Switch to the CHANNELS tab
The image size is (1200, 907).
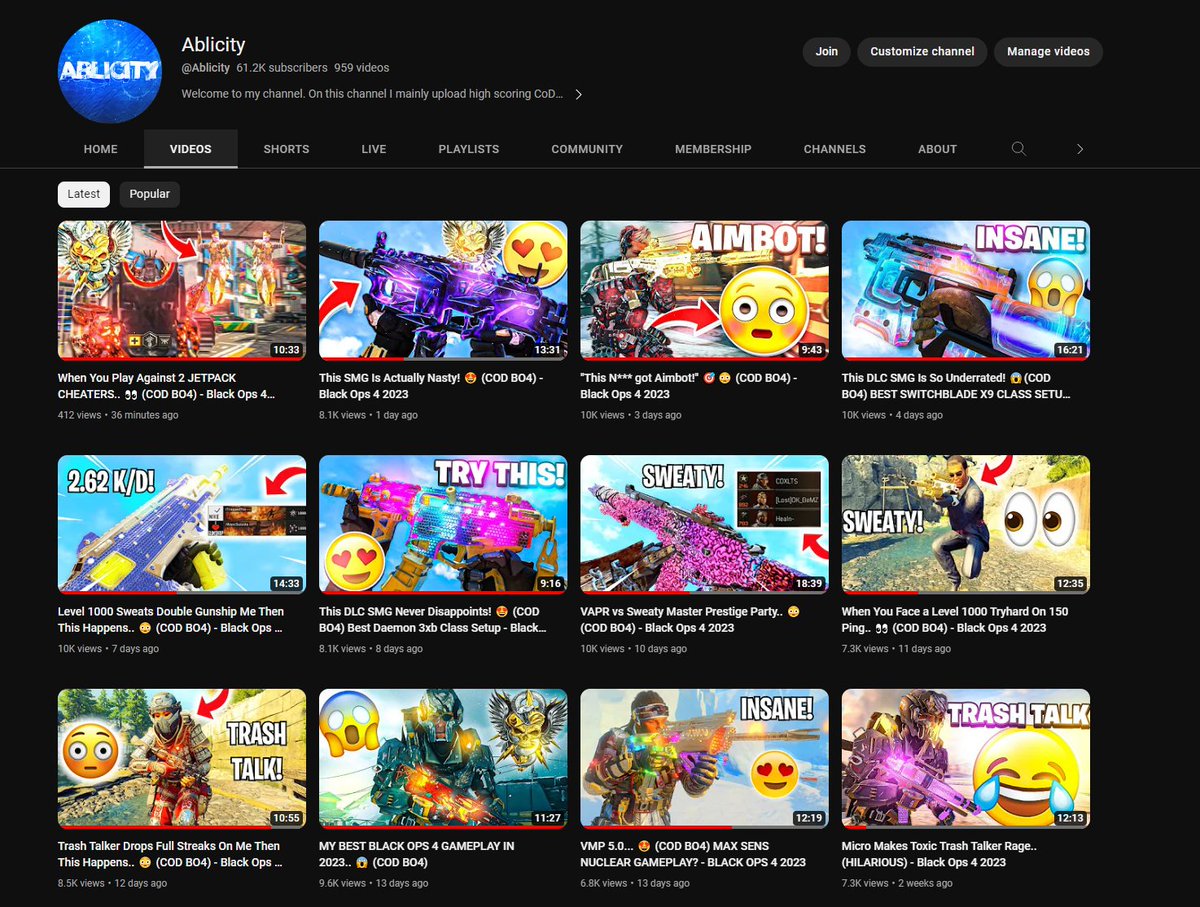pos(835,149)
